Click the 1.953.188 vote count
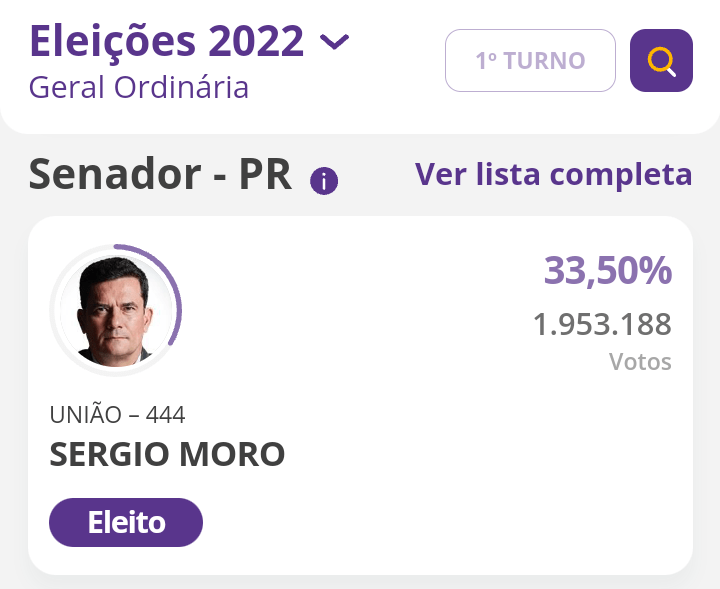The height and width of the screenshot is (589, 720). pos(602,325)
